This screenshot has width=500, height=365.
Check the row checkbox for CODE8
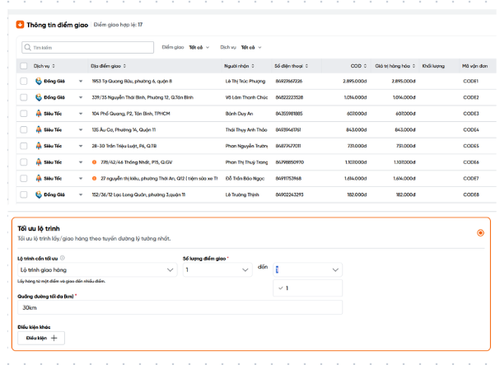point(24,194)
